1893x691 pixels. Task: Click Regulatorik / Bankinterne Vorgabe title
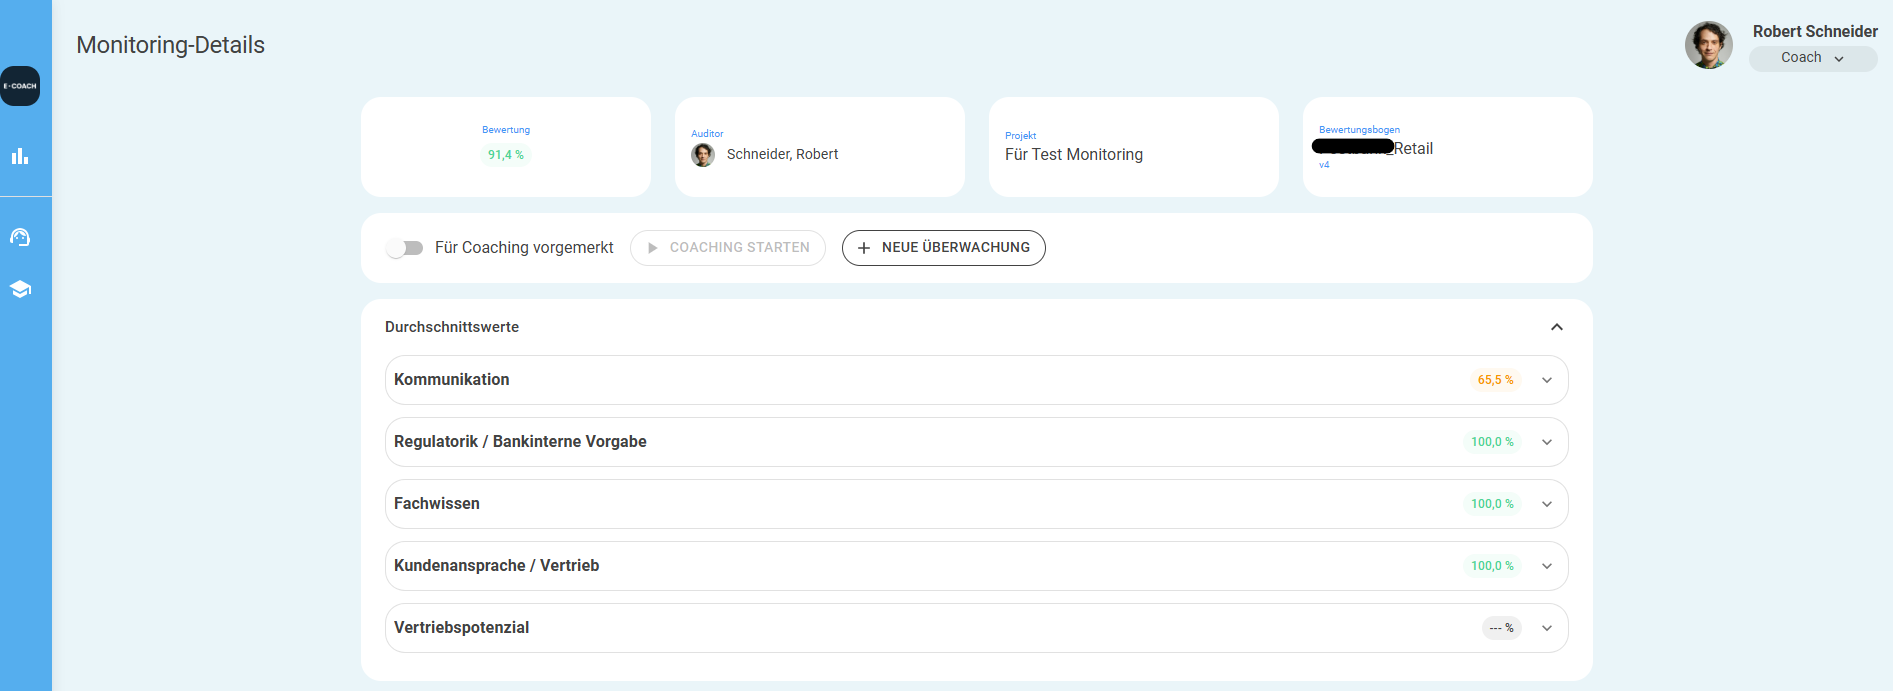(x=520, y=442)
